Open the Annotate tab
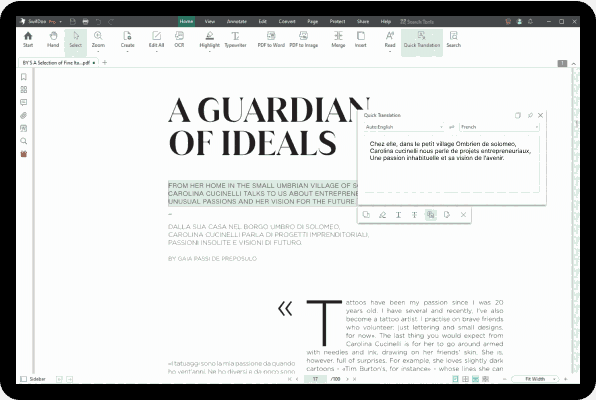The width and height of the screenshot is (596, 400). [x=236, y=22]
